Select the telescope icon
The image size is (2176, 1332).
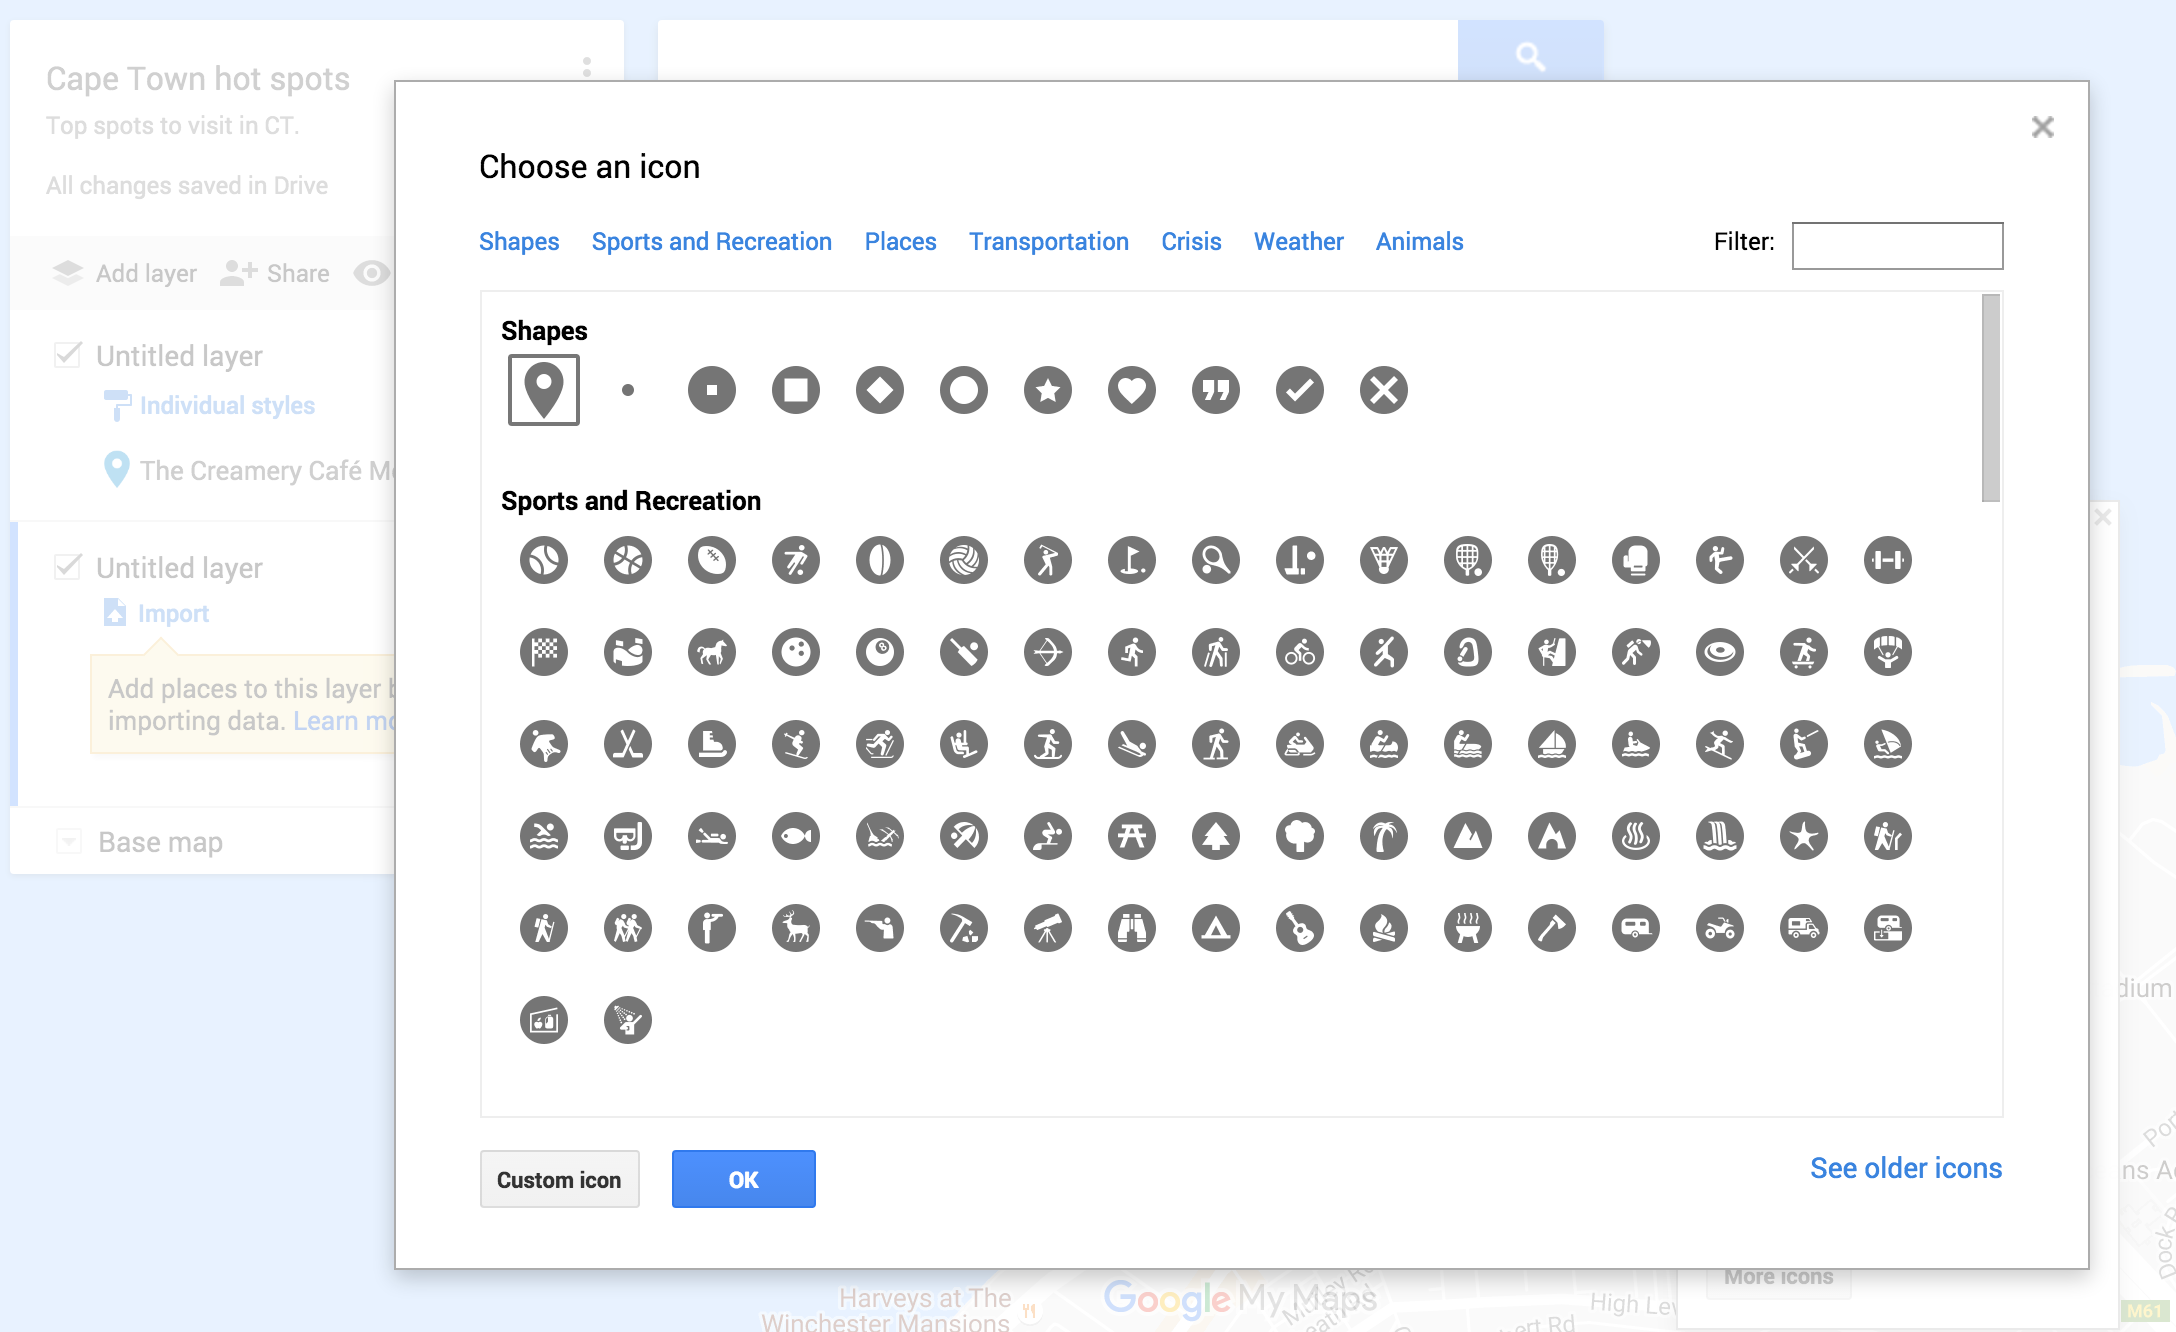coord(1048,928)
